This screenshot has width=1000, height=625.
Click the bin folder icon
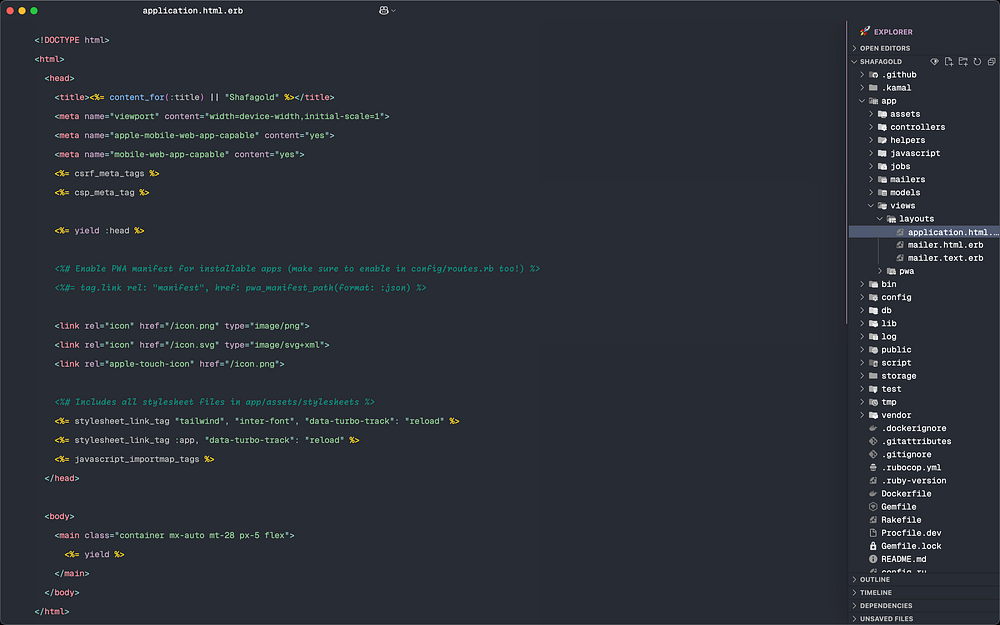pos(874,284)
